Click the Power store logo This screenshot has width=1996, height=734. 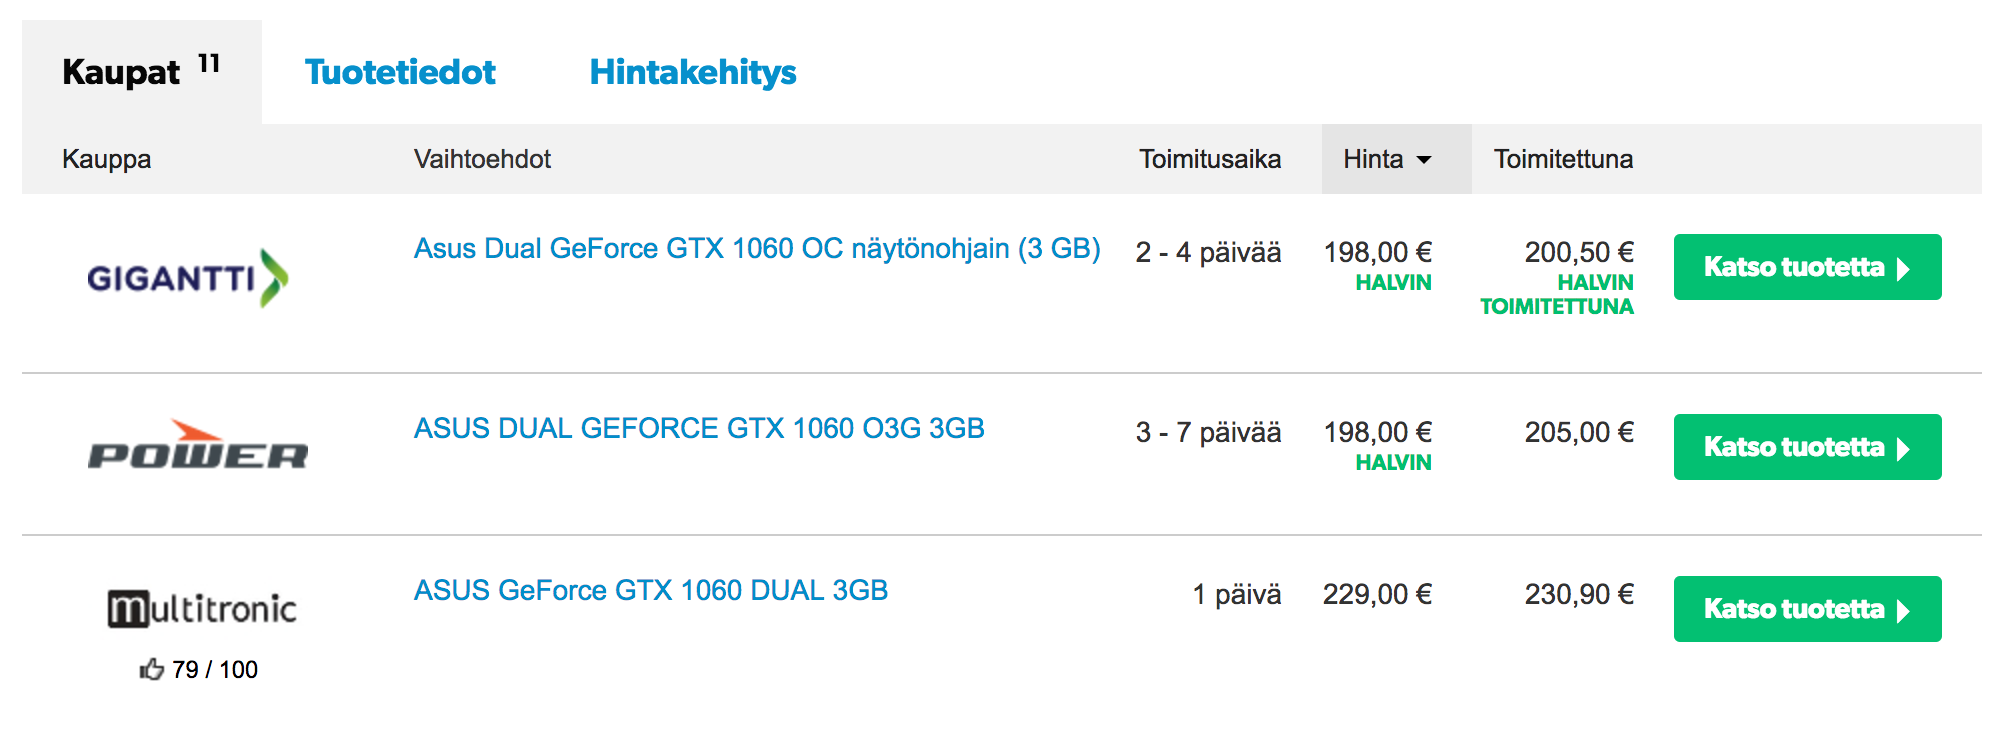click(198, 445)
